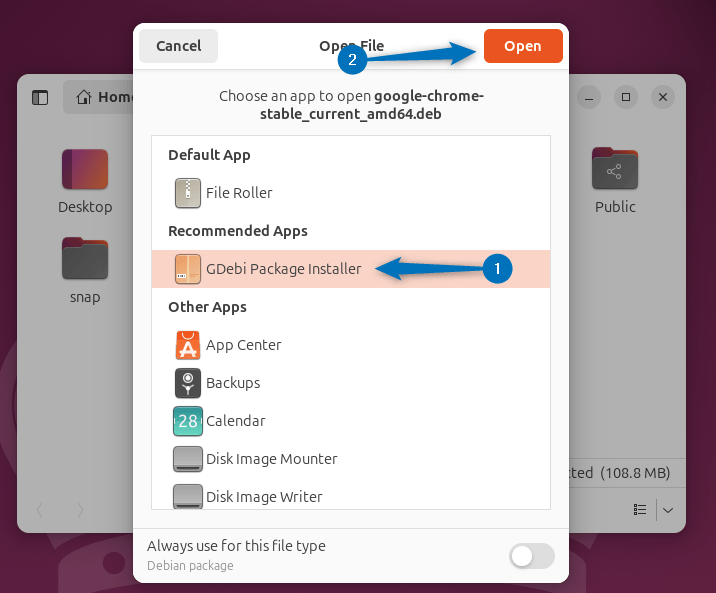Viewport: 716px width, 593px height.
Task: Pick the App Center icon
Action: 188,345
